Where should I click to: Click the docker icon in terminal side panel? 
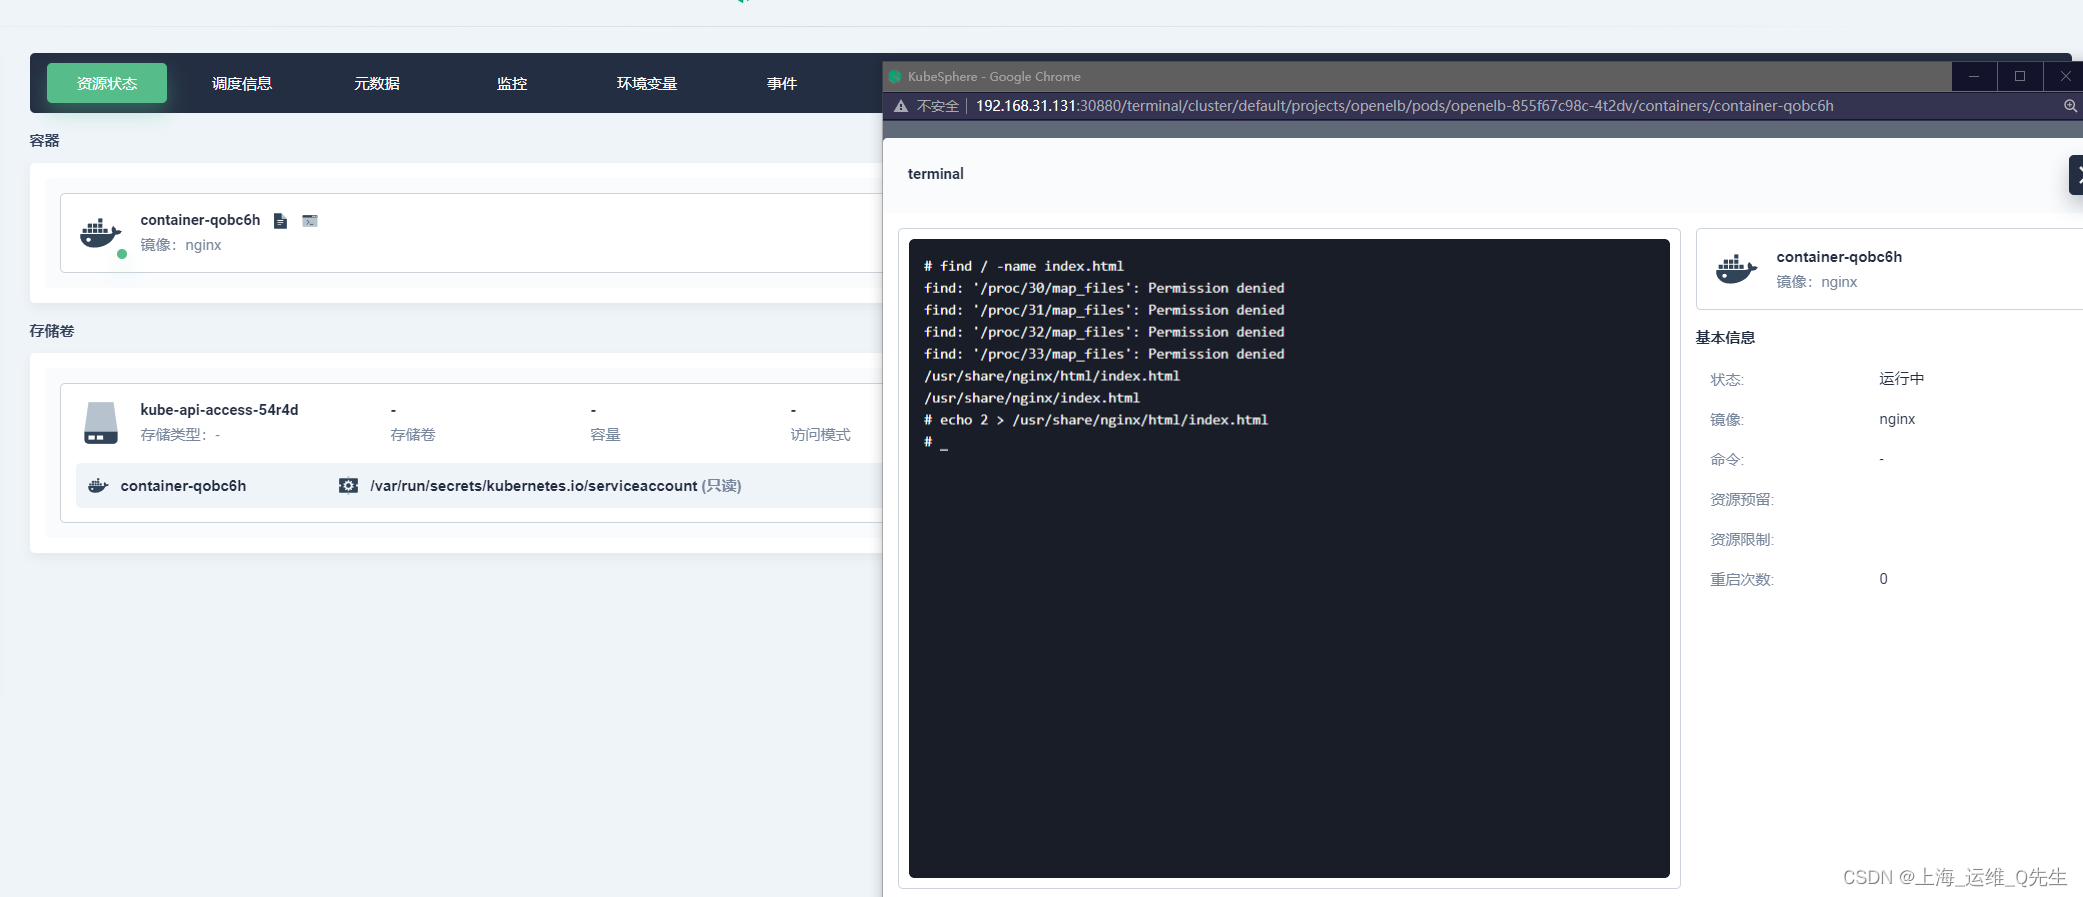[x=1737, y=269]
